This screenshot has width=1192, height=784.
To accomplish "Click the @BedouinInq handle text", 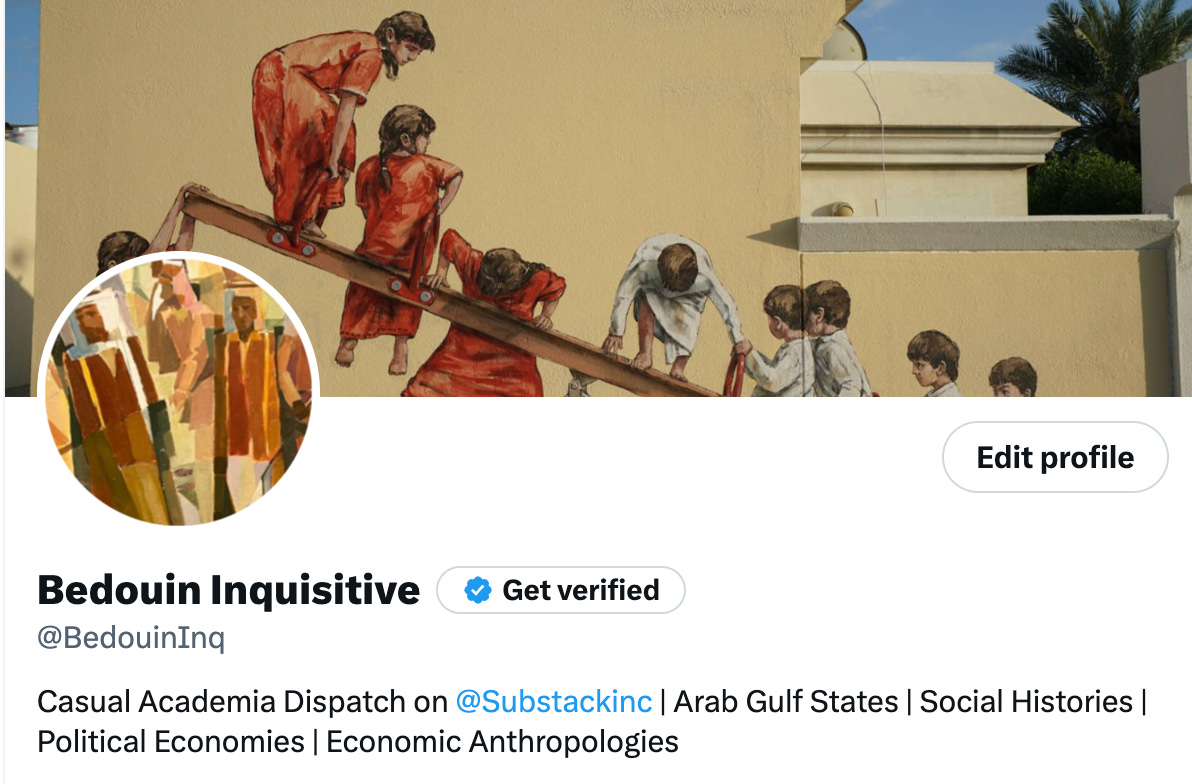I will point(131,637).
